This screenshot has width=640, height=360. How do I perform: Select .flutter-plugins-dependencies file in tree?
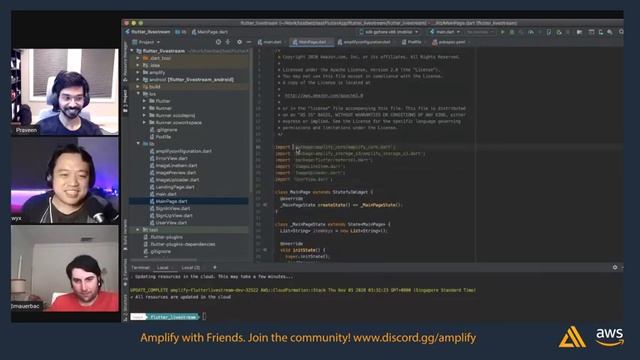[182, 244]
